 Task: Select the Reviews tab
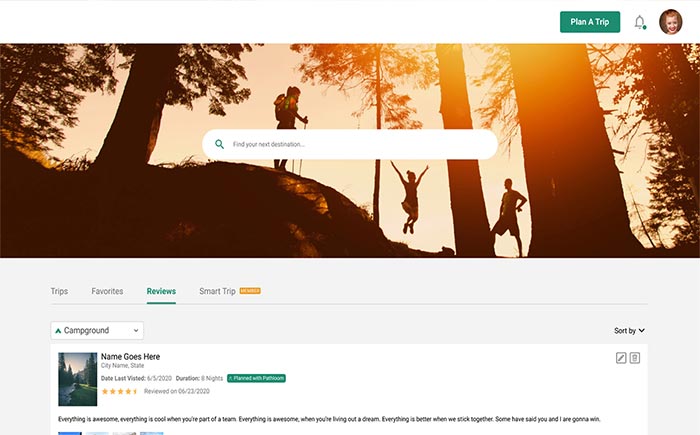pos(161,291)
